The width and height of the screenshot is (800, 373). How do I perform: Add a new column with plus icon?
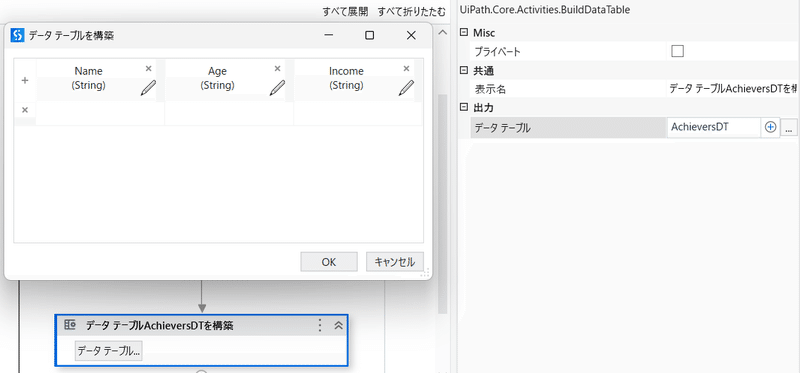click(24, 80)
